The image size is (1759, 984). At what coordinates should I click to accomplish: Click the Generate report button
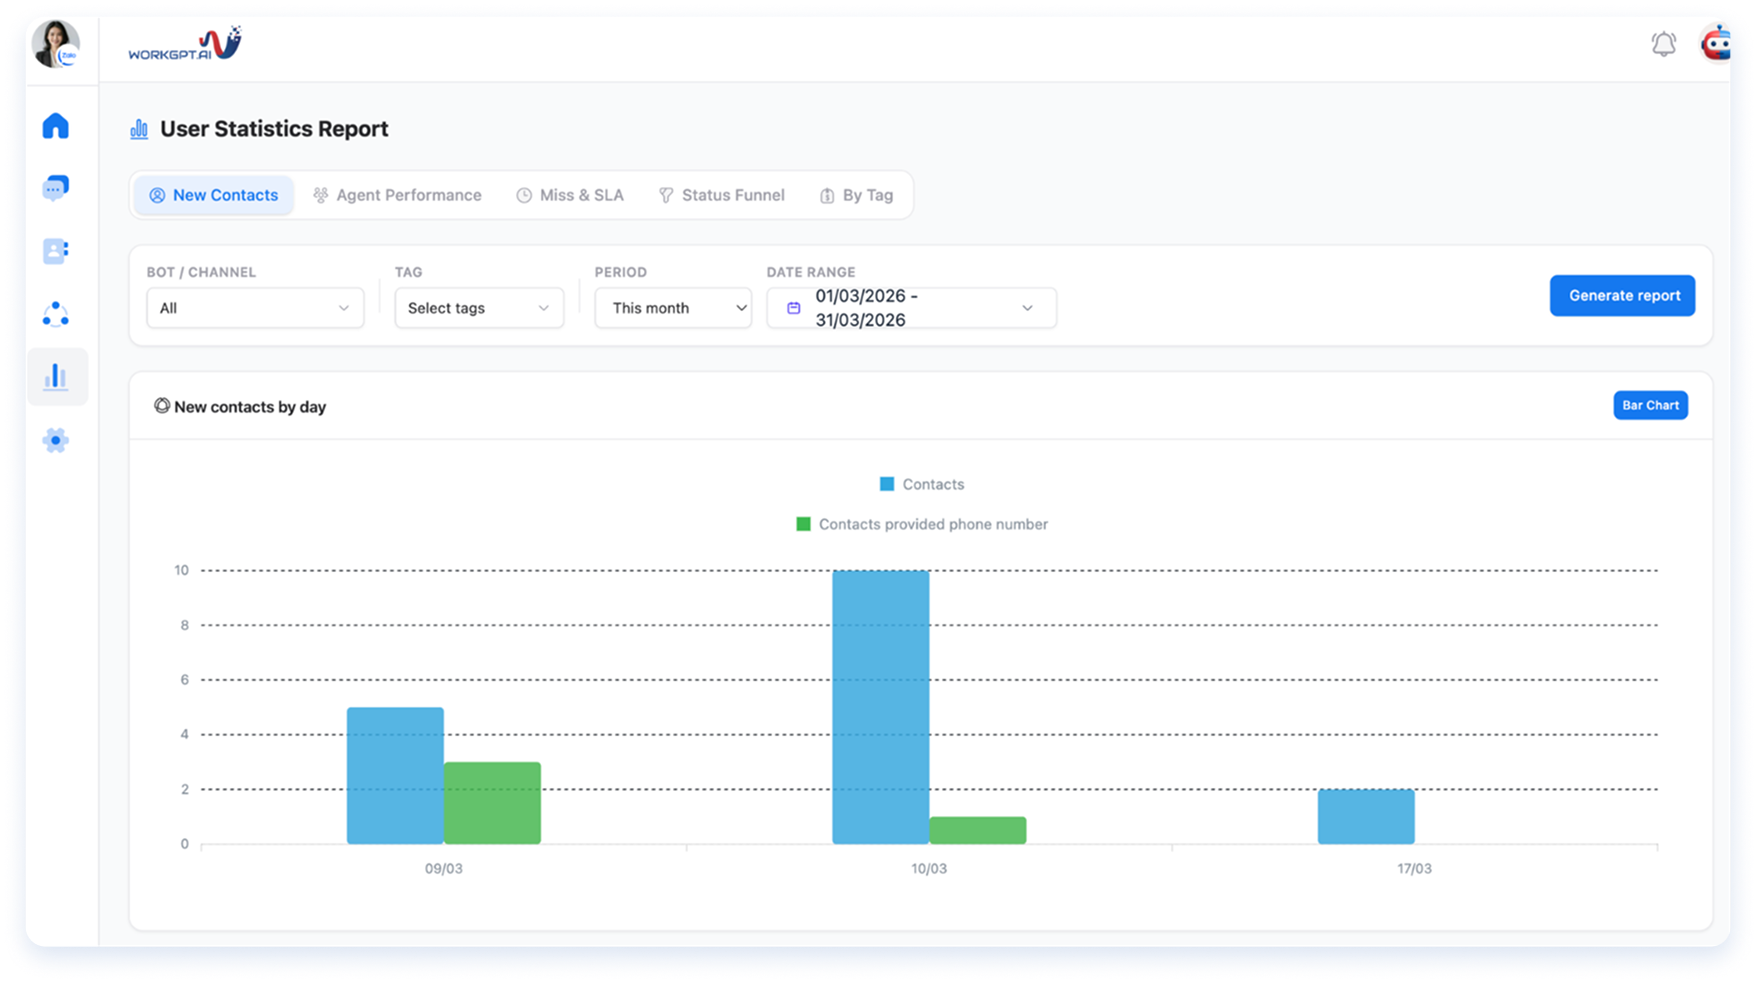click(x=1622, y=296)
